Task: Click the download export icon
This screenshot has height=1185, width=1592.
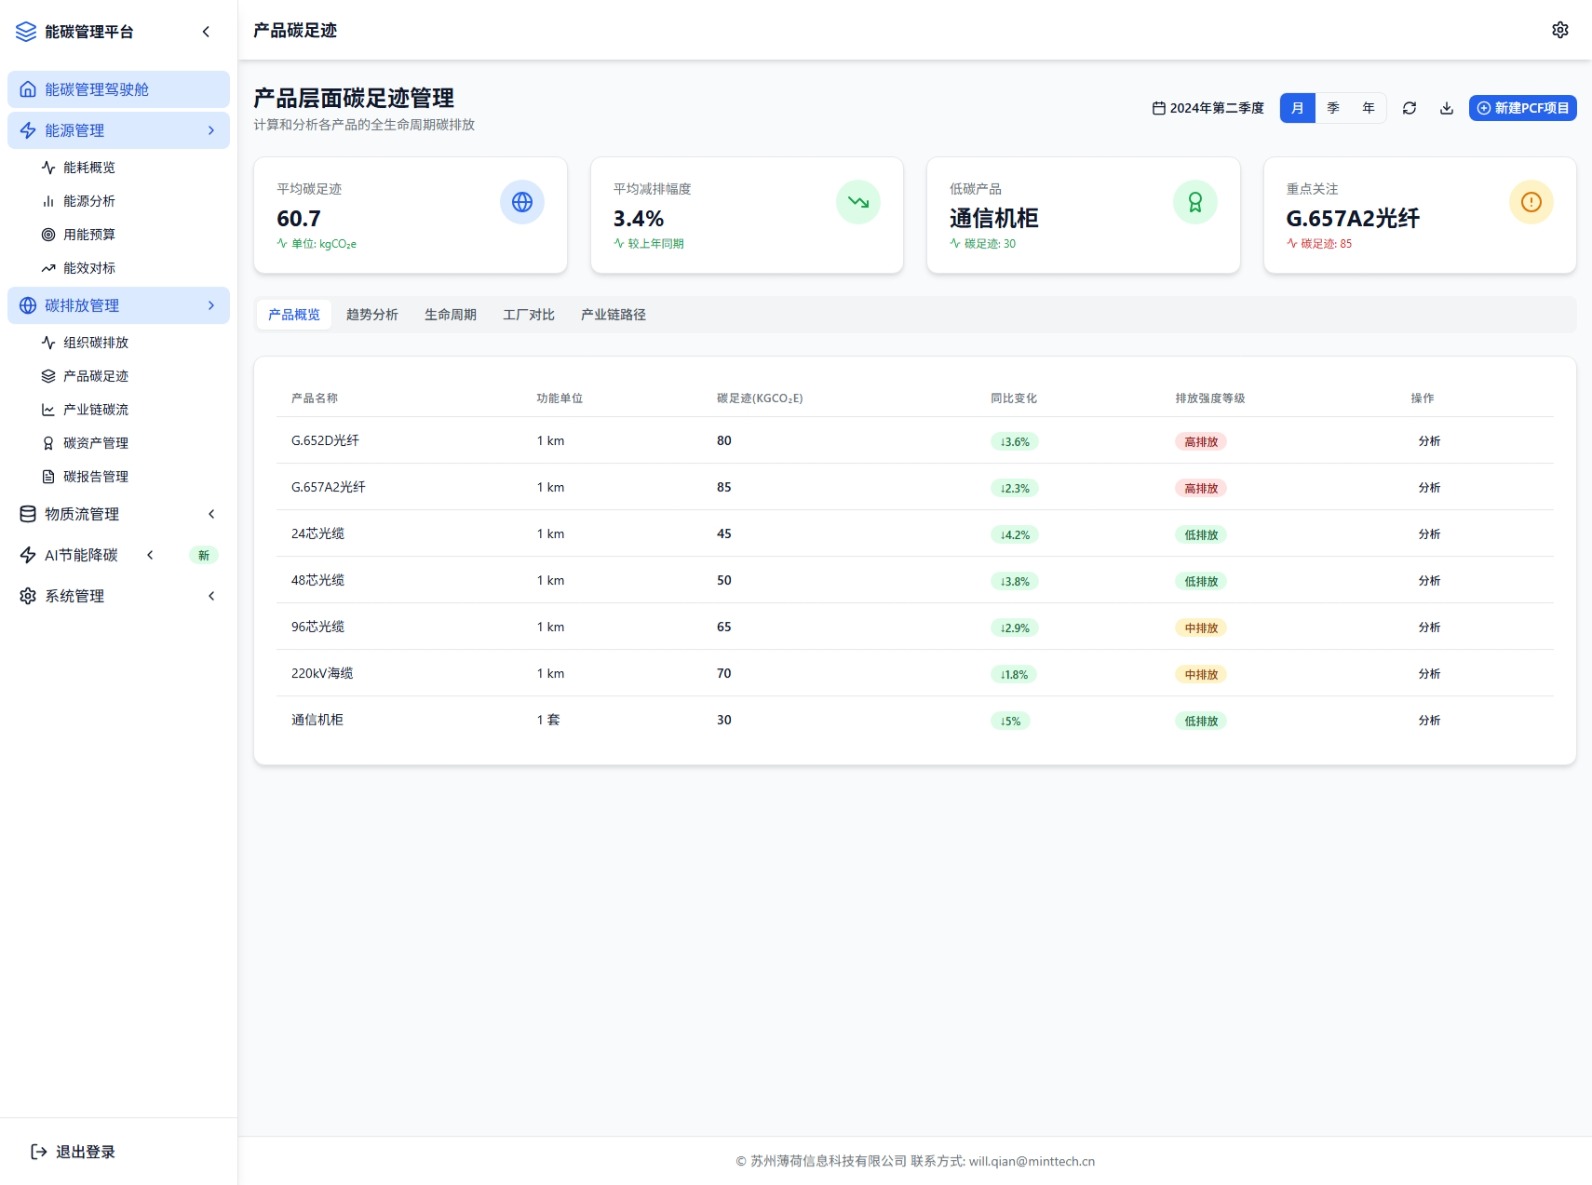Action: coord(1446,108)
